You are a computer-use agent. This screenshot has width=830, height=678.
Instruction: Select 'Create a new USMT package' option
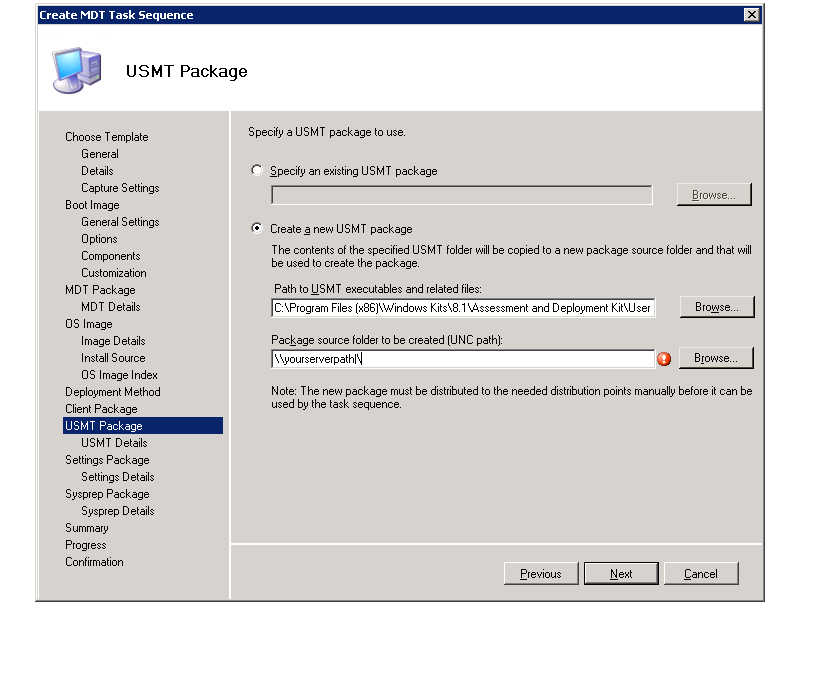coord(257,229)
